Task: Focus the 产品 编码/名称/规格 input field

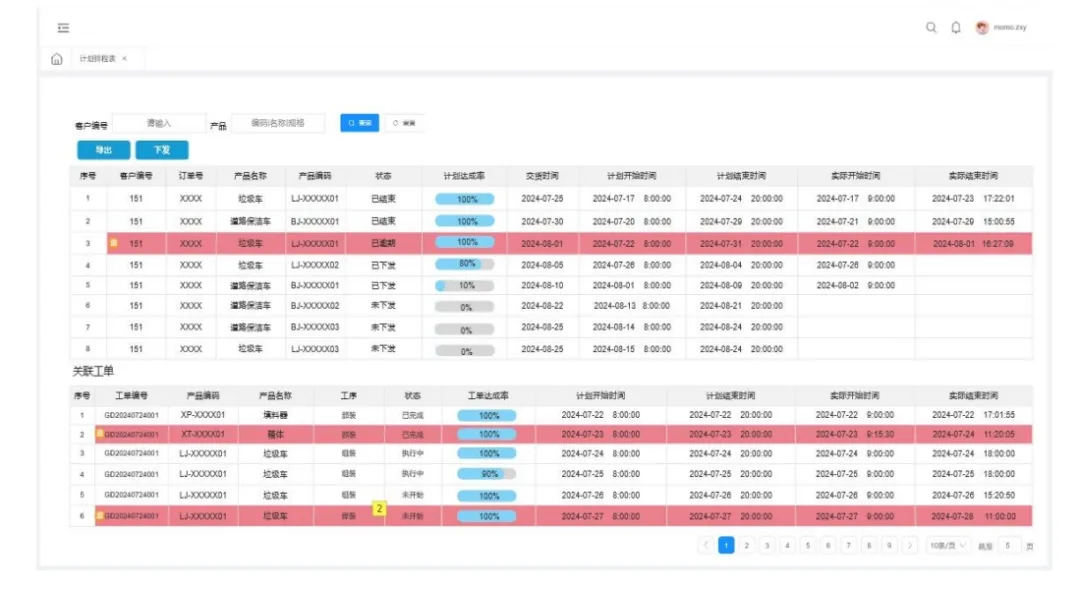Action: [278, 123]
